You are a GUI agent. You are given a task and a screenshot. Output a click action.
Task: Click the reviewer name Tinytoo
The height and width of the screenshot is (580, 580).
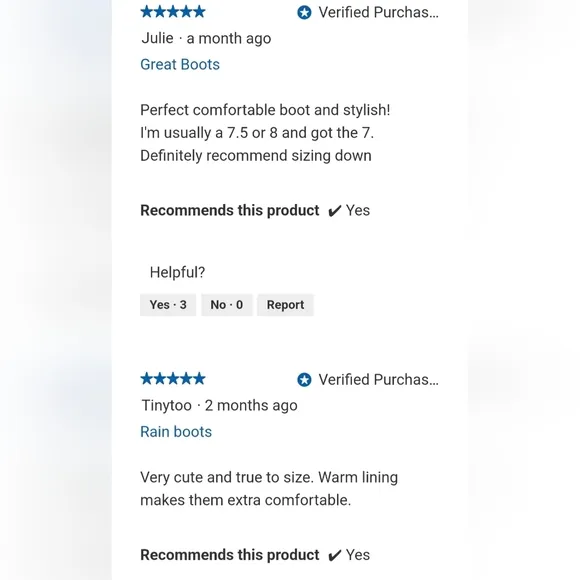click(167, 405)
